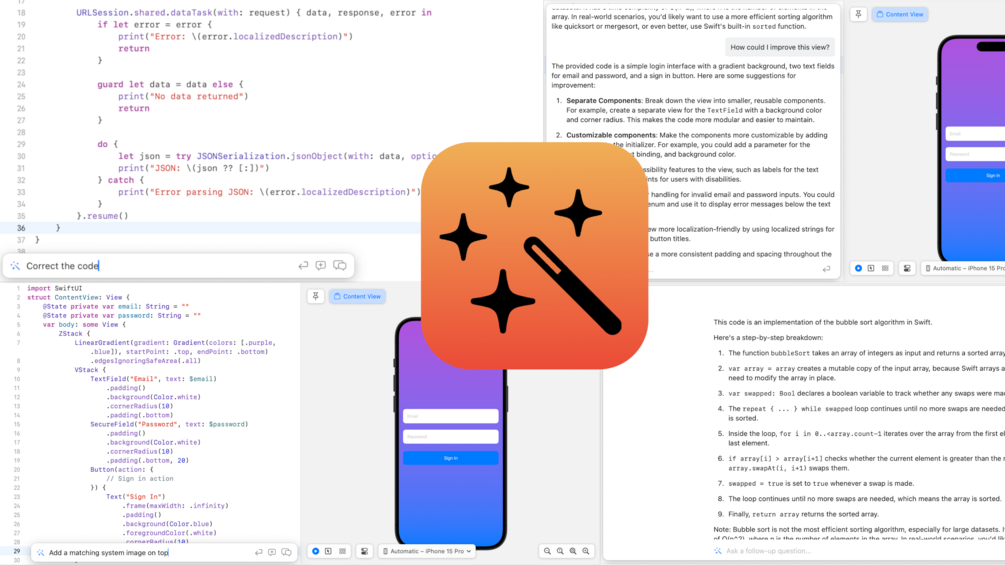Viewport: 1005px width, 565px height.
Task: Zoom to fit in bottom canvas
Action: (573, 551)
